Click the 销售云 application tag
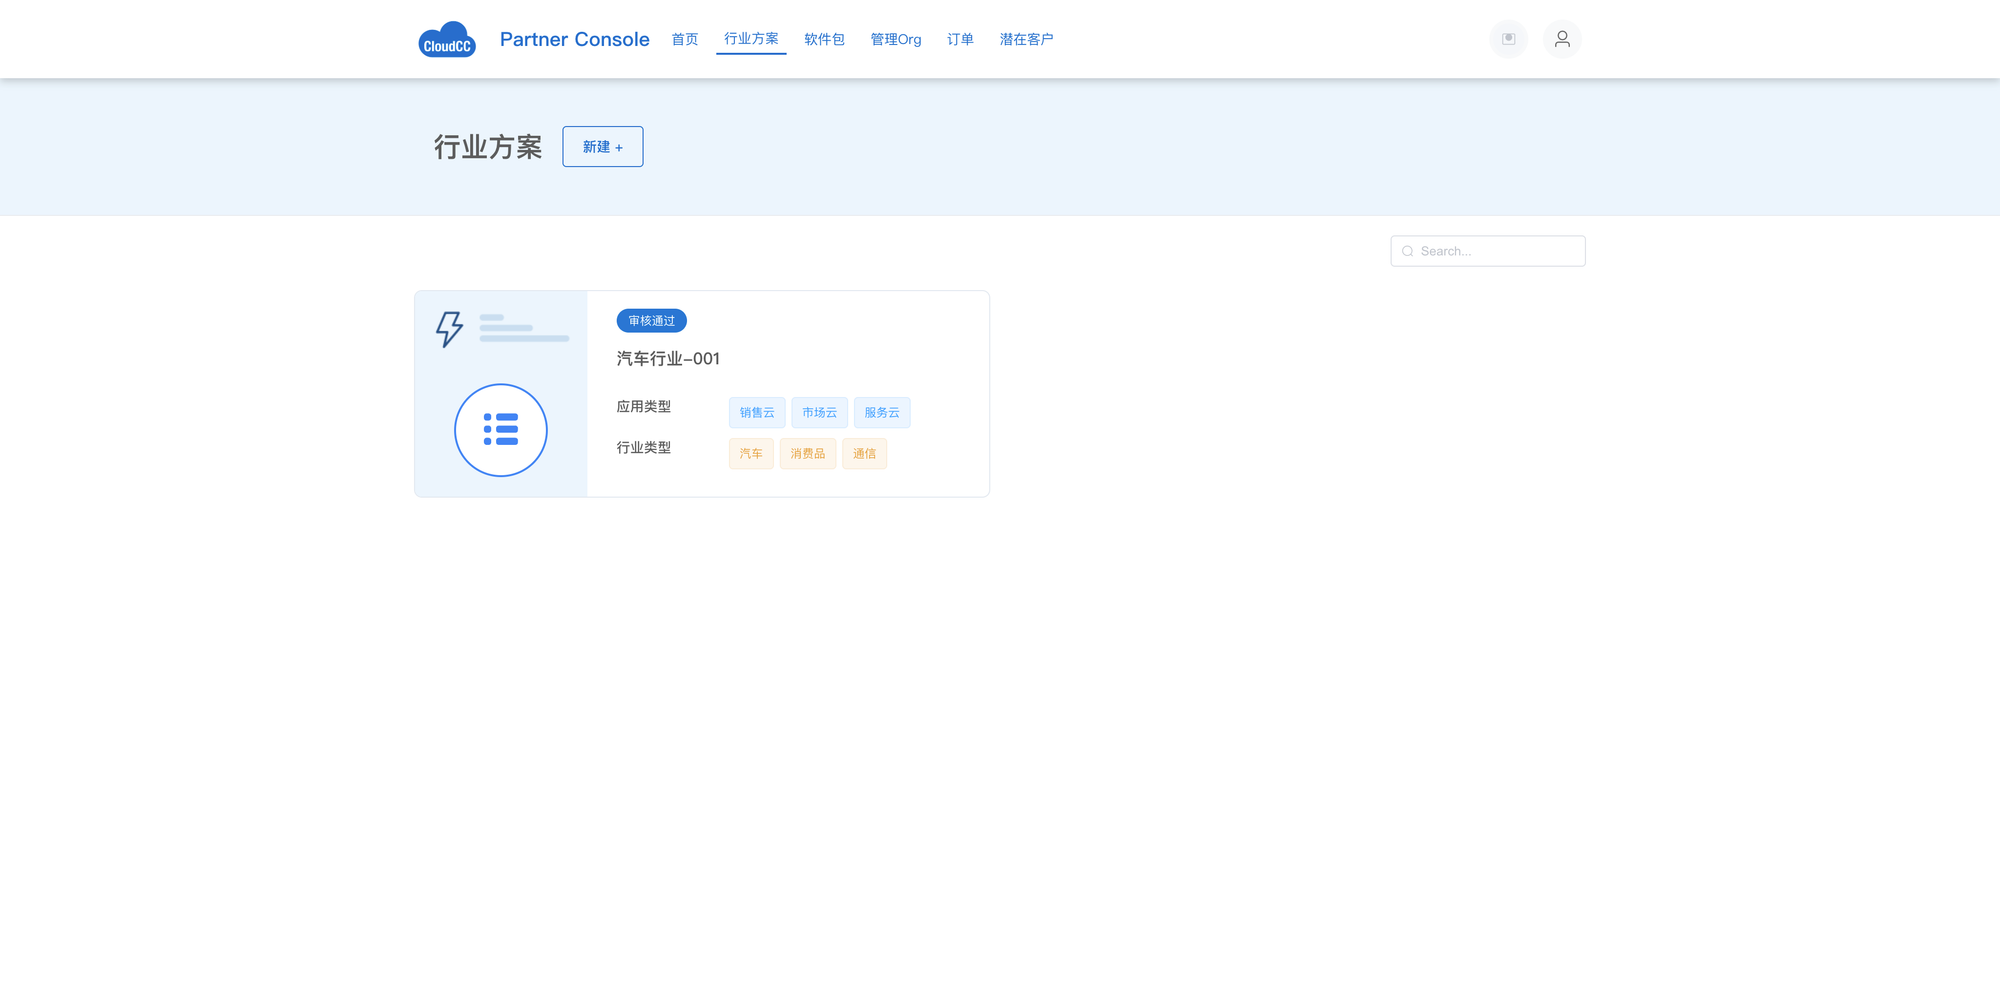This screenshot has height=1006, width=2000. [x=757, y=413]
